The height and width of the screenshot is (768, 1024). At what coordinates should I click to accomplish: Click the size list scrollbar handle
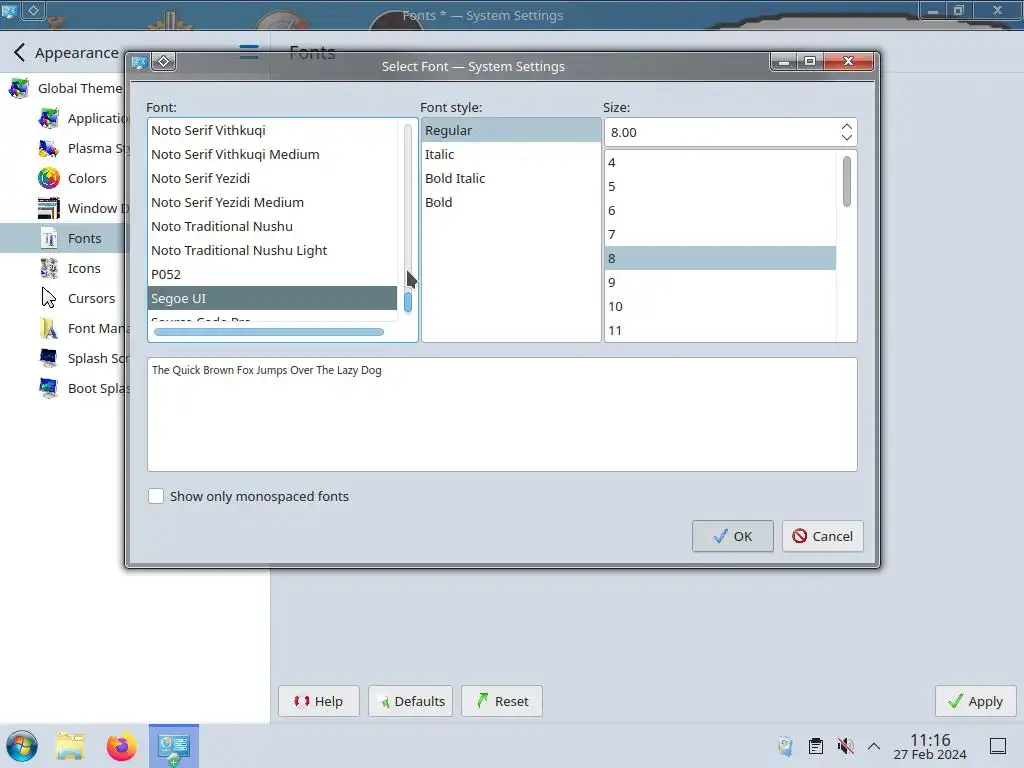tap(847, 182)
